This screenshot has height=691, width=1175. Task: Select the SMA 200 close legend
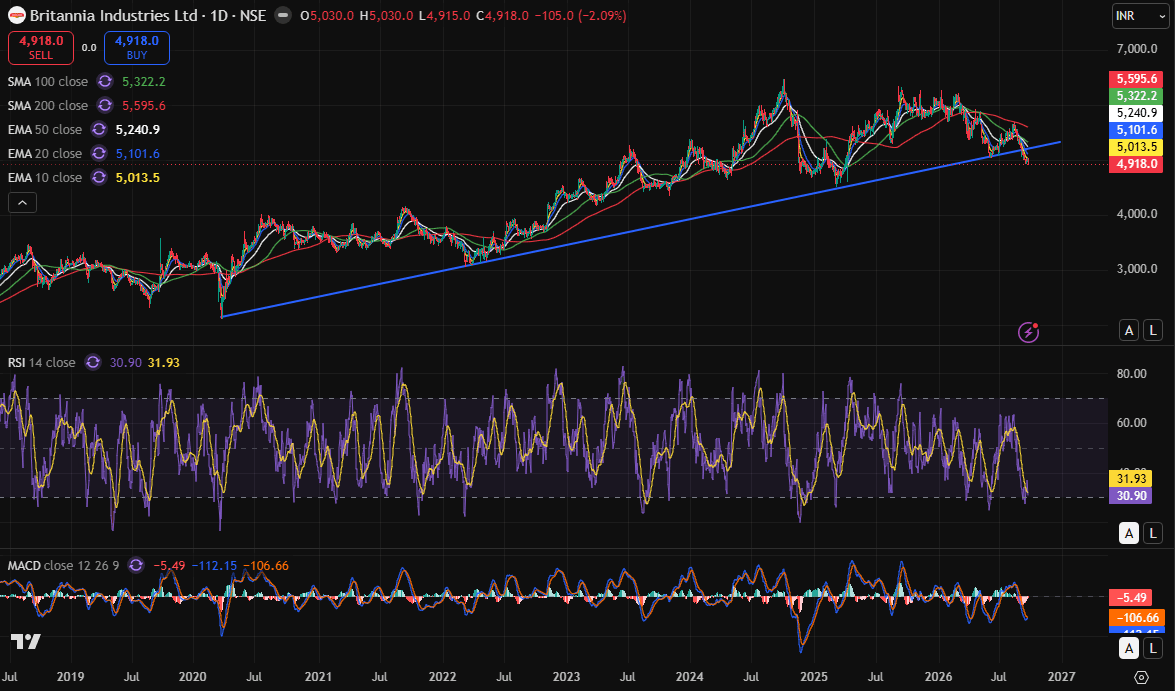point(48,105)
